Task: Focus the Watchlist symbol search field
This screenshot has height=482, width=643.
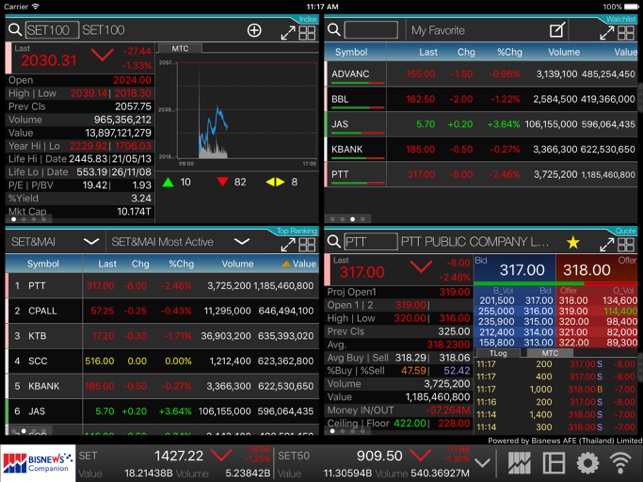Action: pos(371,30)
